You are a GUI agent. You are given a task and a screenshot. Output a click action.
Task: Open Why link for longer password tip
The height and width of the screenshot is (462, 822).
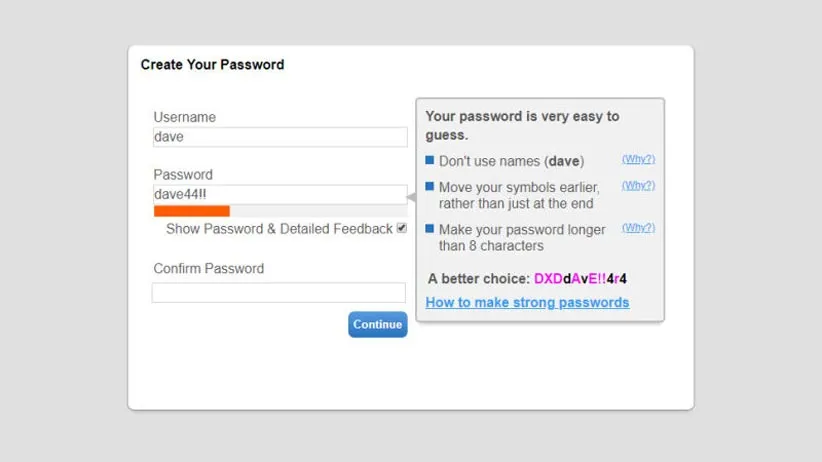tap(638, 227)
